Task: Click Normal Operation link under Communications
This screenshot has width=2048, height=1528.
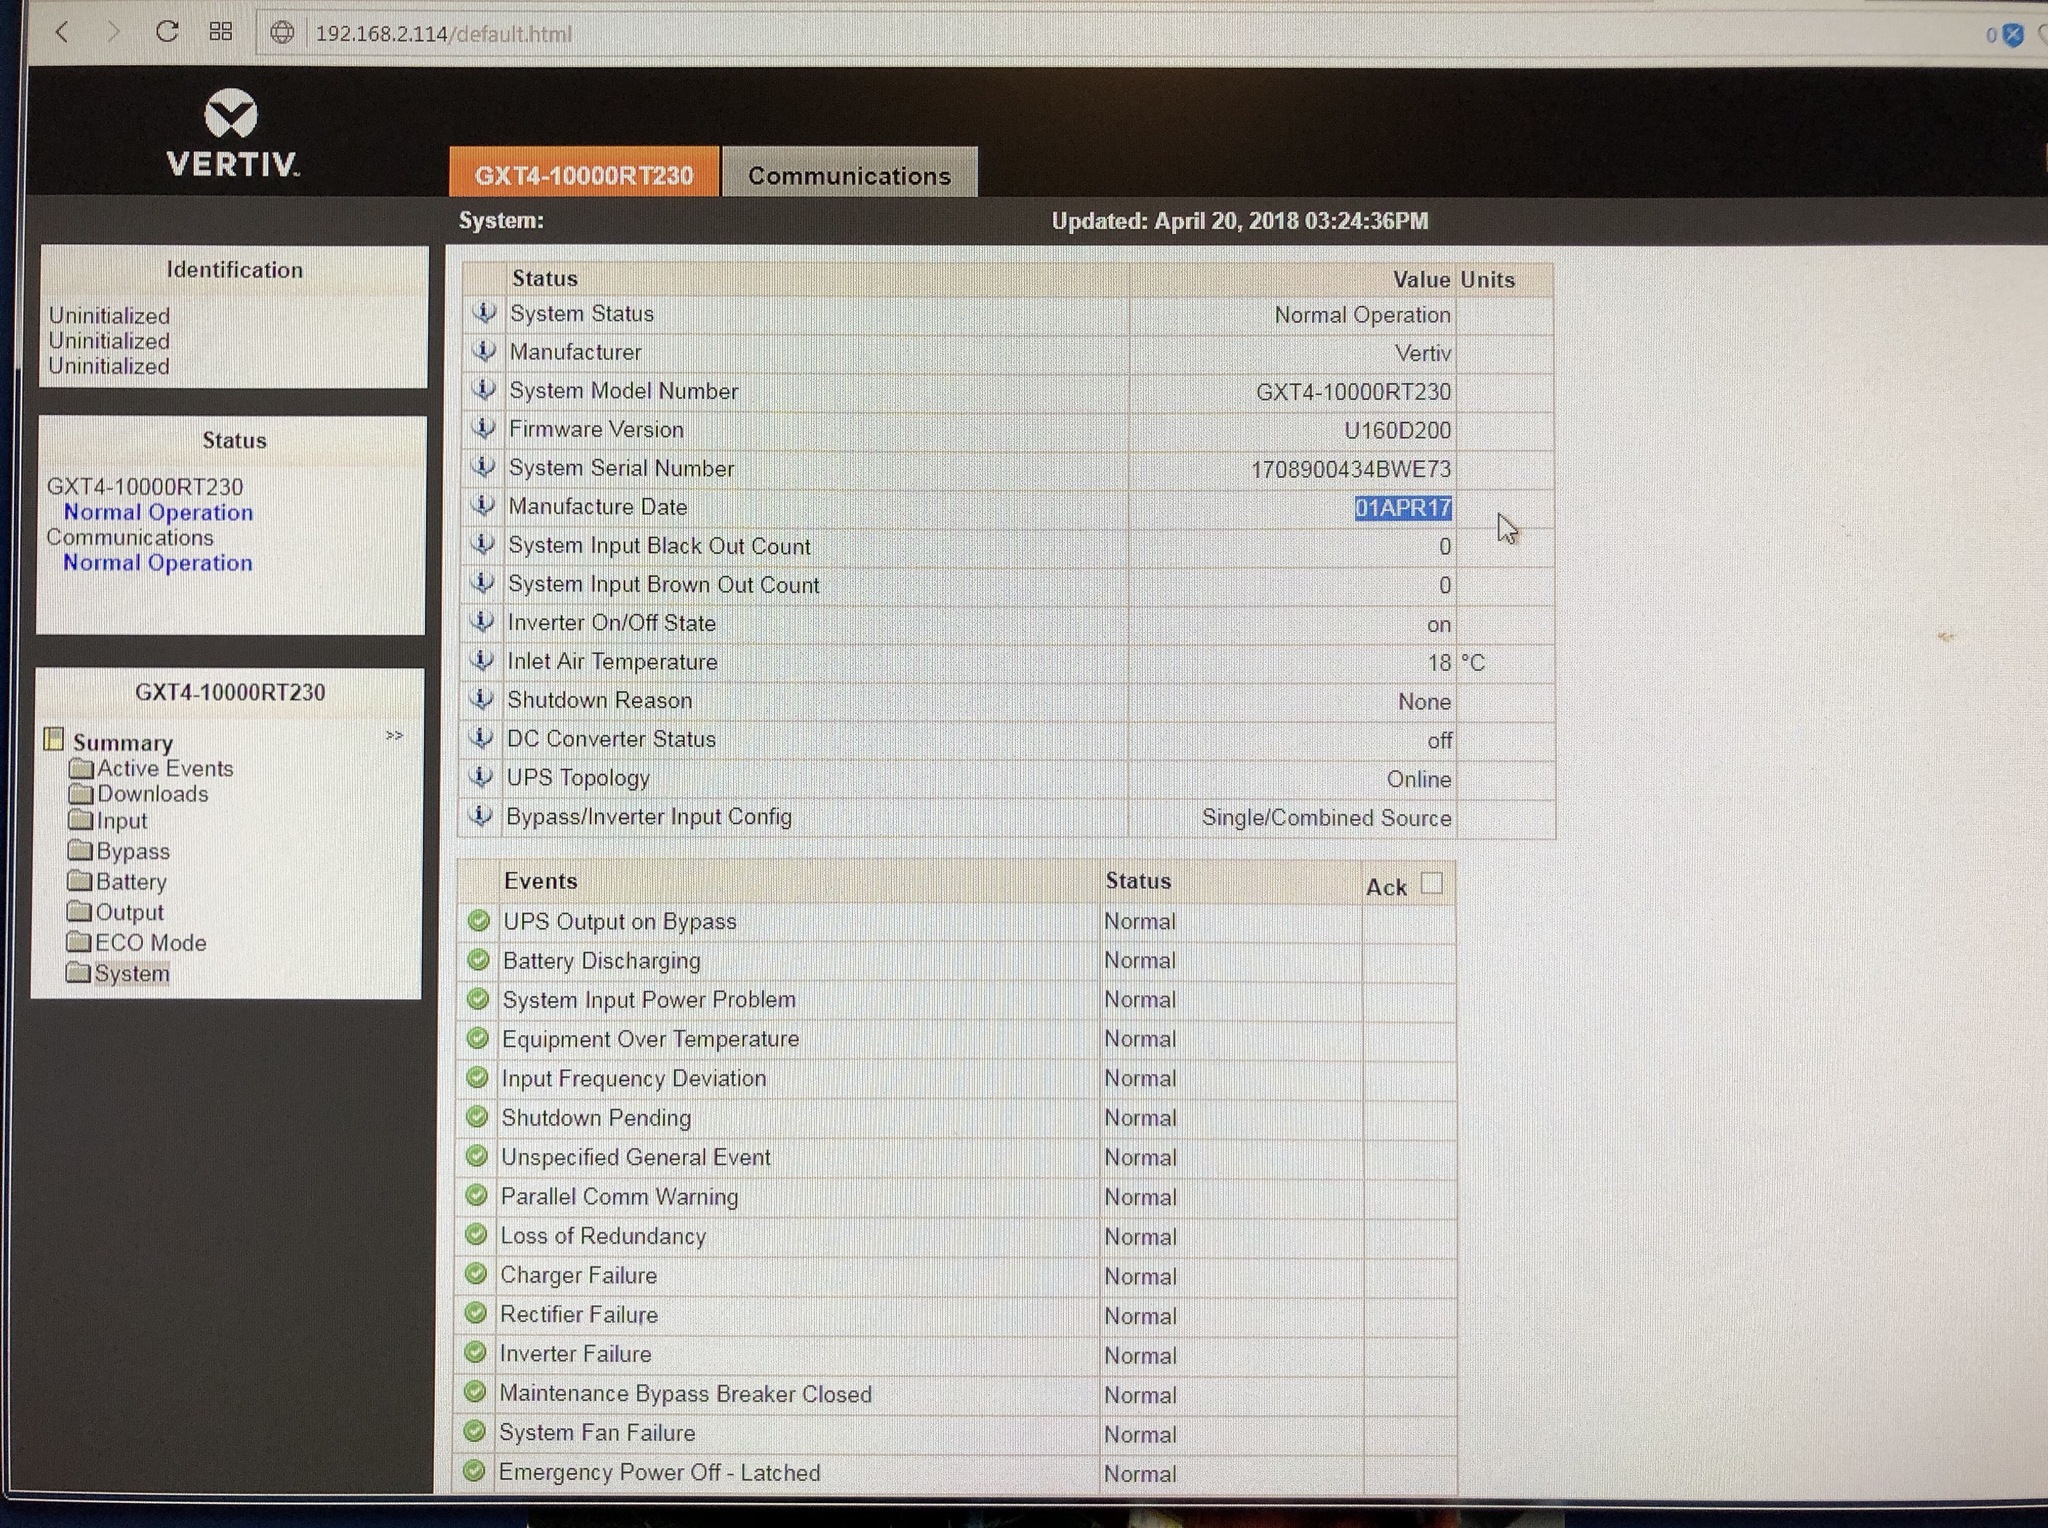Action: [157, 563]
